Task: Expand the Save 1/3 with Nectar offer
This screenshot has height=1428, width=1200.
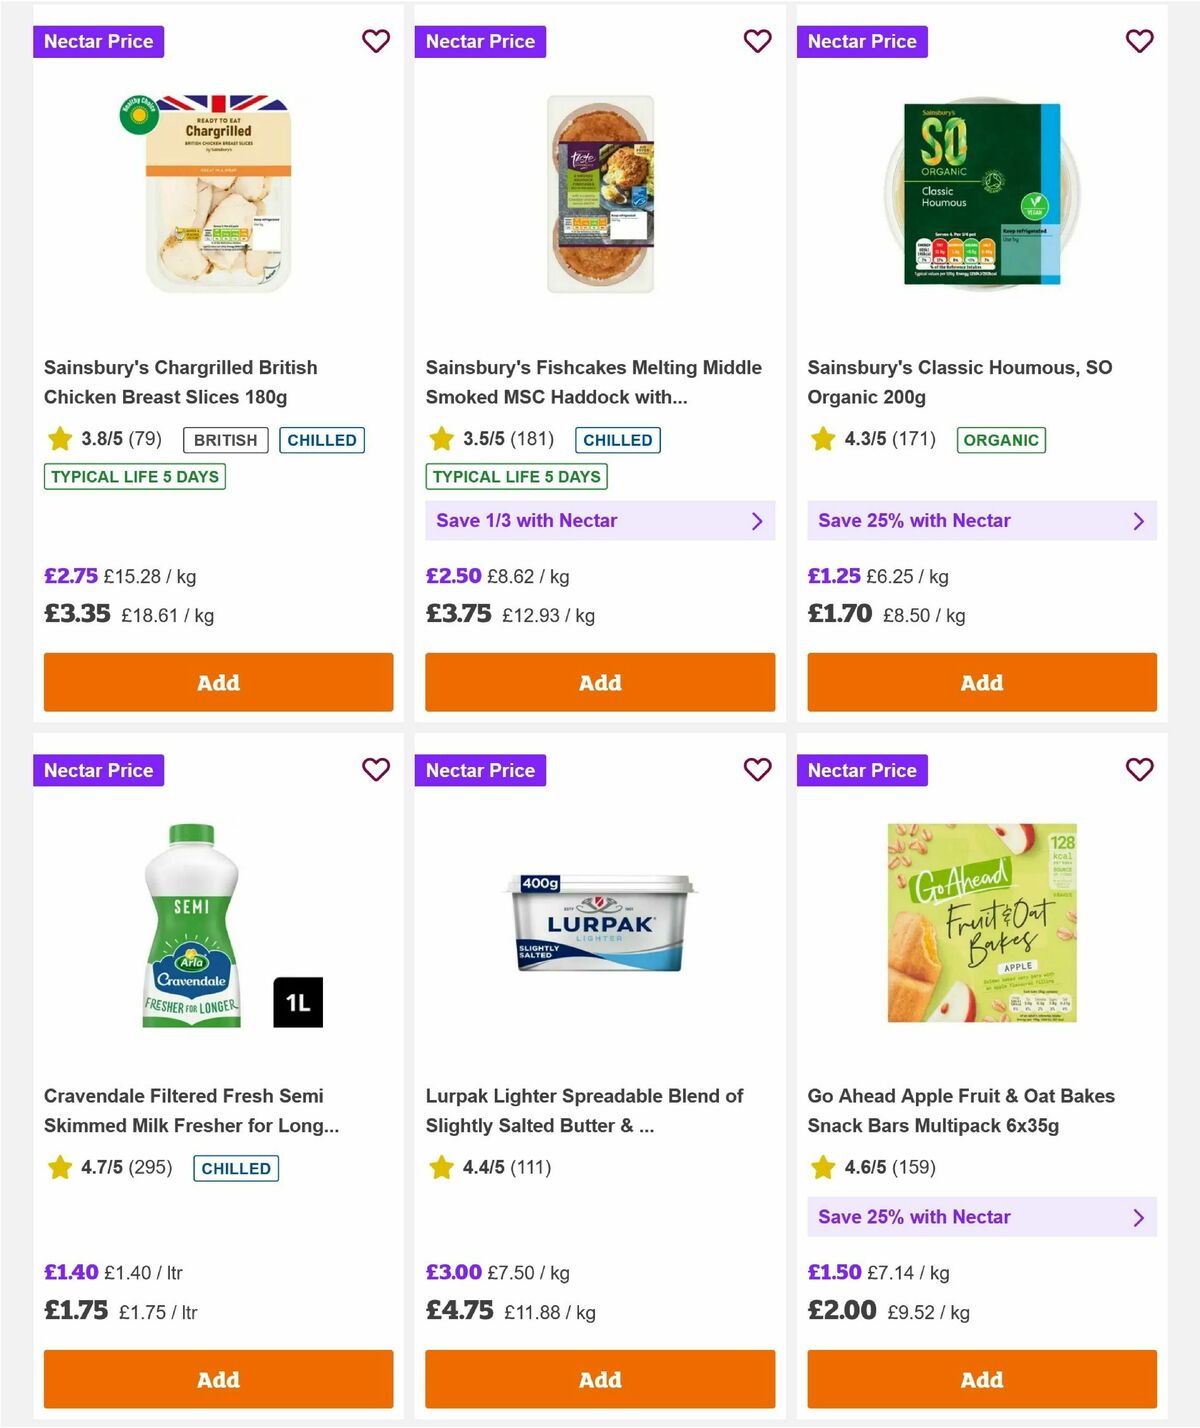Action: (599, 520)
